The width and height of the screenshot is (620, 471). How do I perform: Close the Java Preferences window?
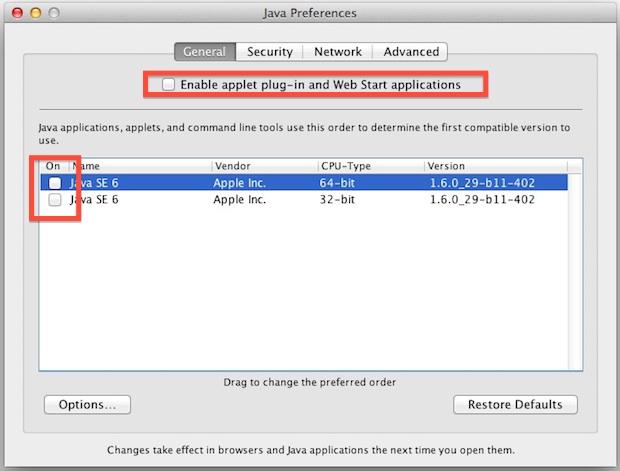click(17, 13)
